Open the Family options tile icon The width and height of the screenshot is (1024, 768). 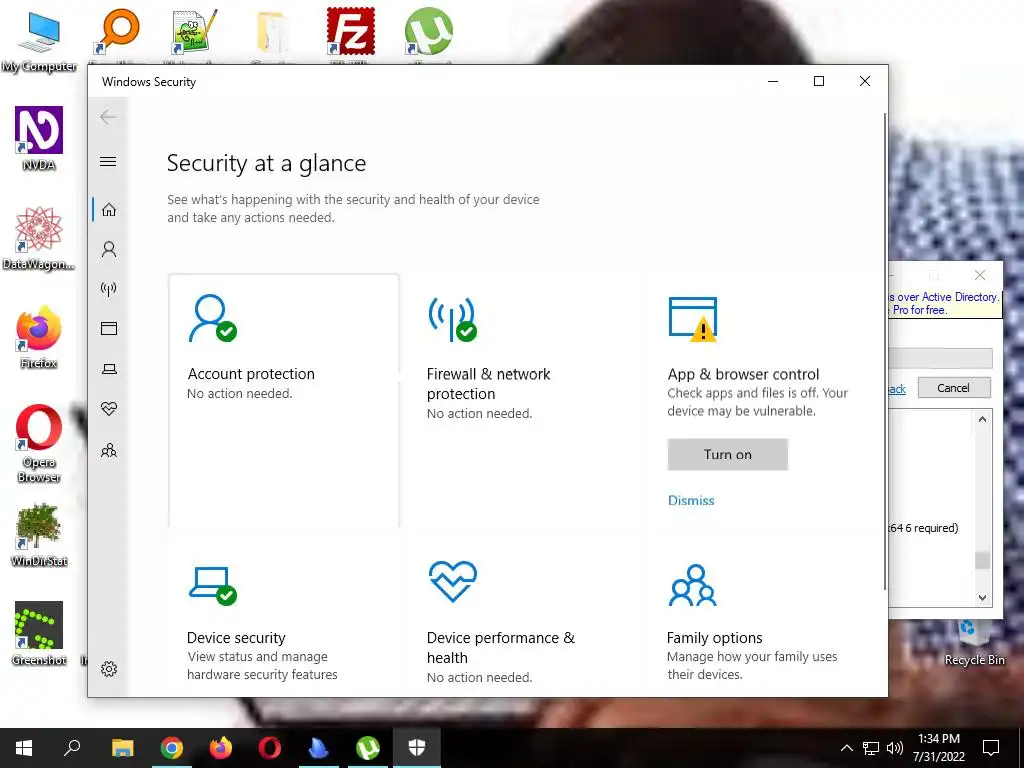[x=693, y=585]
